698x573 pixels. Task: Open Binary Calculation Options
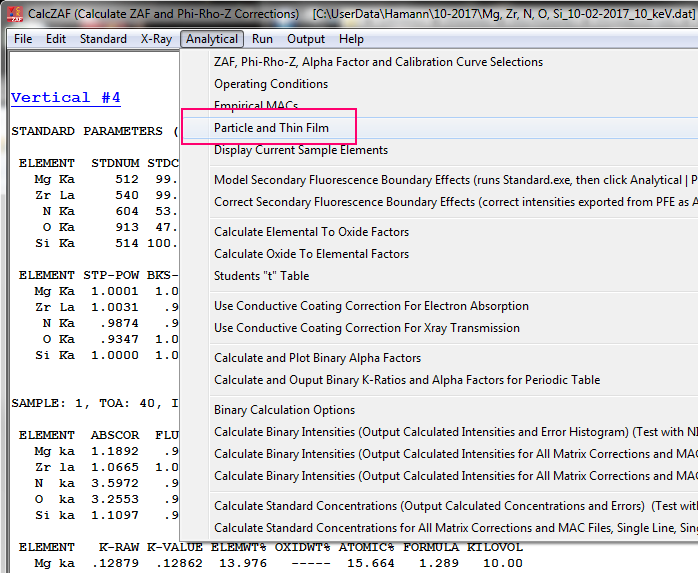point(284,410)
